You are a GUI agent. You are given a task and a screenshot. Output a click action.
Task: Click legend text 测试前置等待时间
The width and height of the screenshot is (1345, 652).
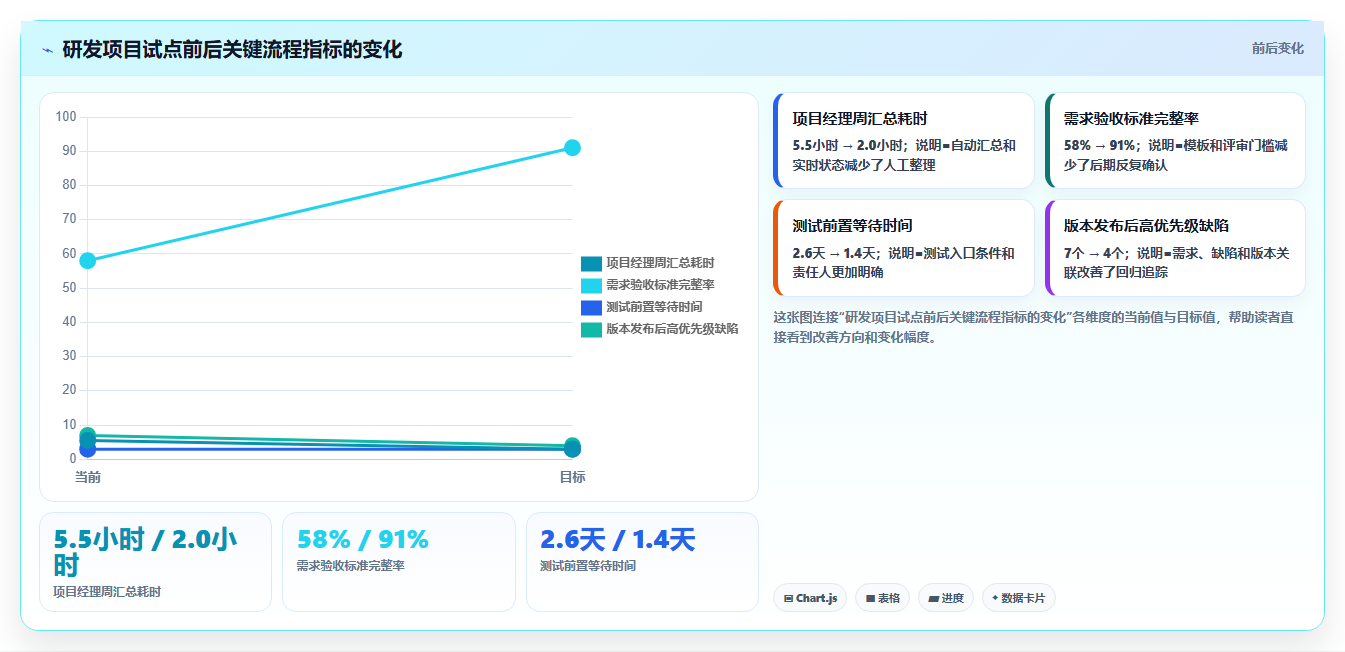654,307
